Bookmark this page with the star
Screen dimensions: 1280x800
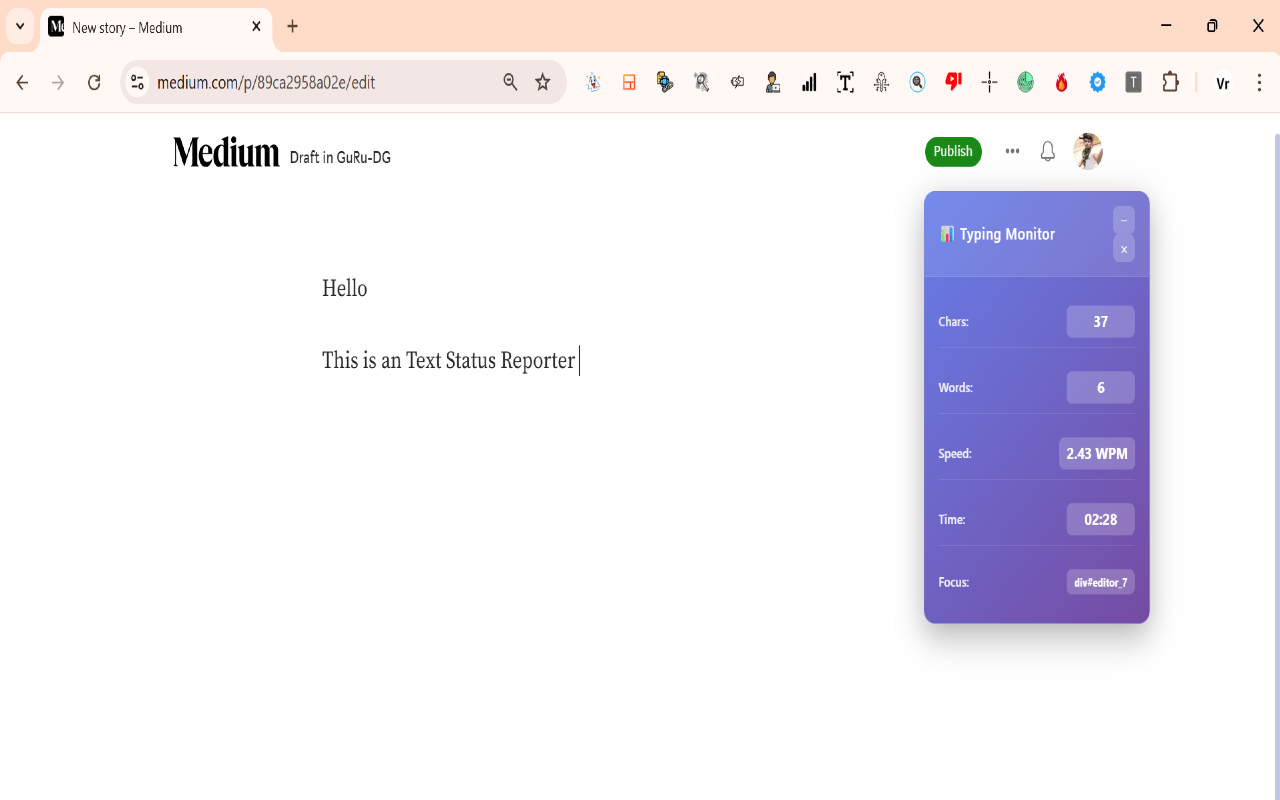click(x=543, y=83)
